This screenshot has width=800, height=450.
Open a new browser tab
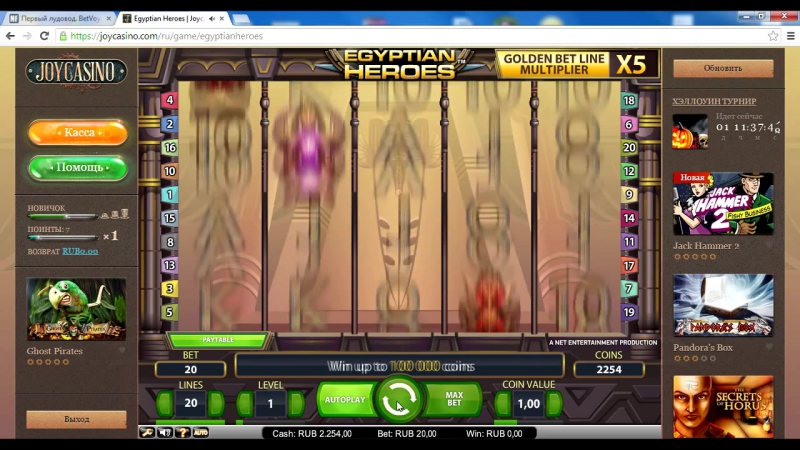(x=241, y=19)
